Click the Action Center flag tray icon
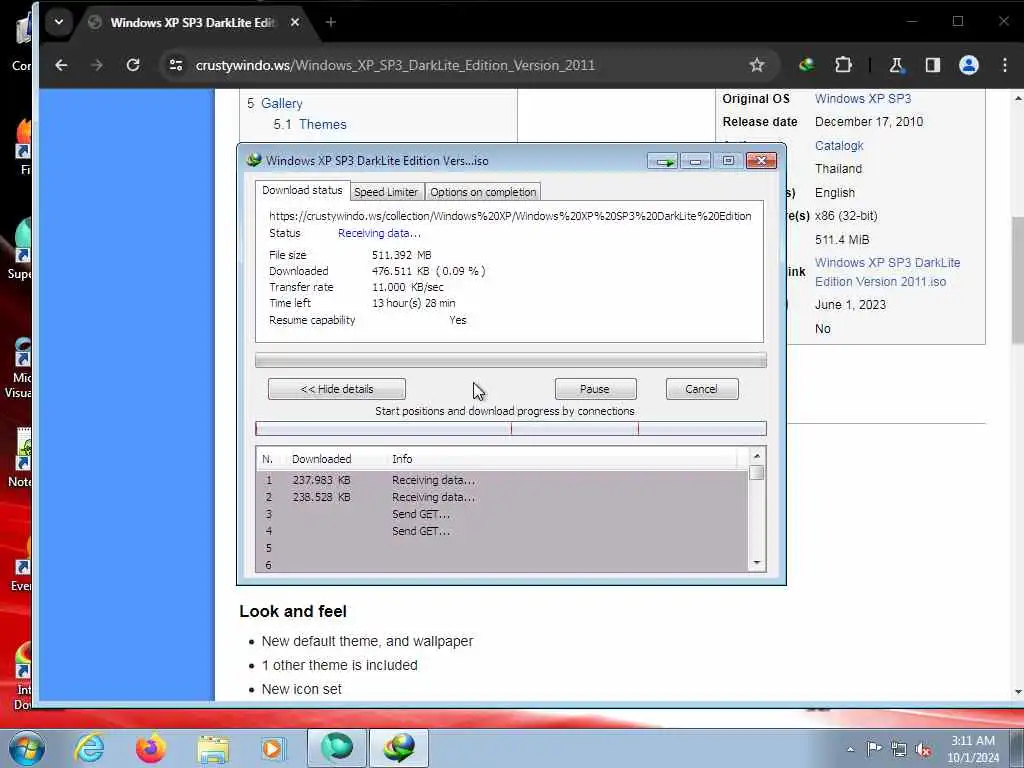The width and height of the screenshot is (1024, 768). pyautogui.click(x=874, y=748)
